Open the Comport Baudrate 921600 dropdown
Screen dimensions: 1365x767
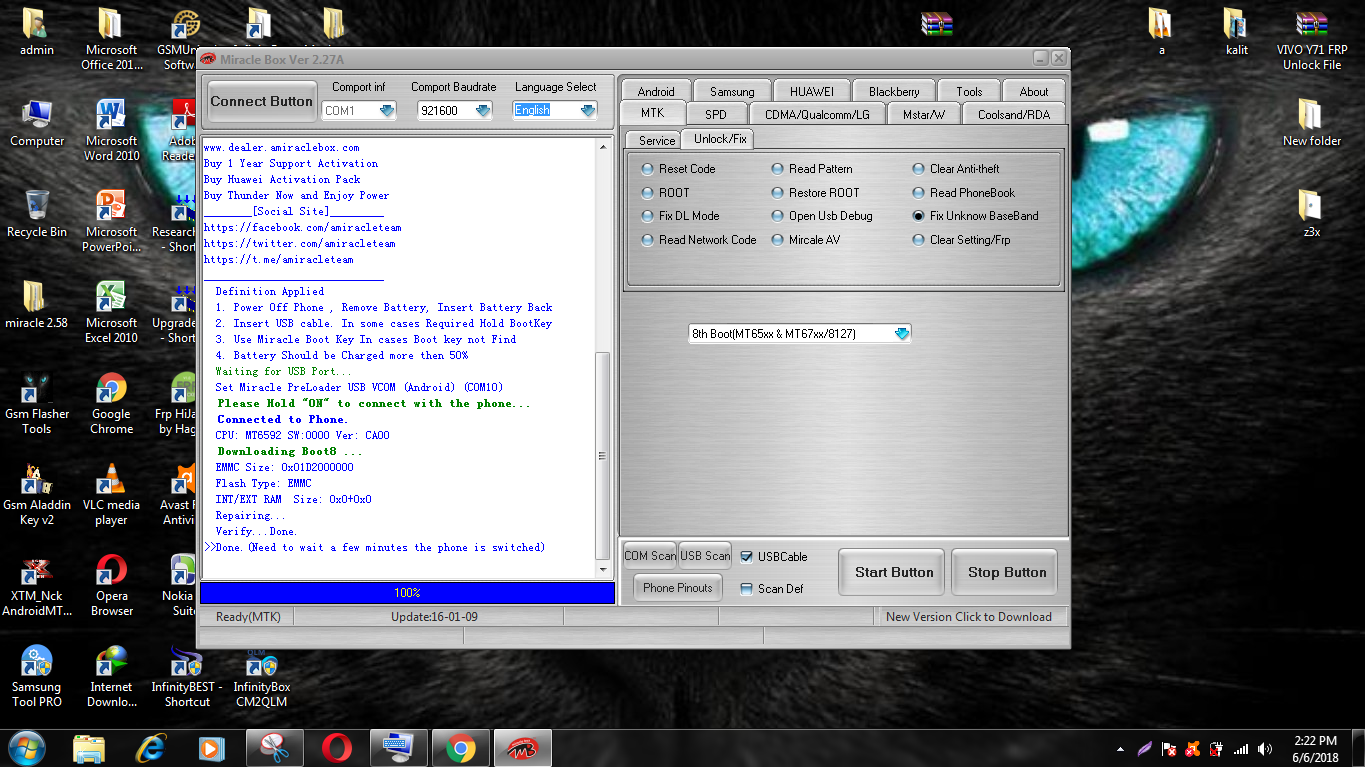pyautogui.click(x=483, y=110)
